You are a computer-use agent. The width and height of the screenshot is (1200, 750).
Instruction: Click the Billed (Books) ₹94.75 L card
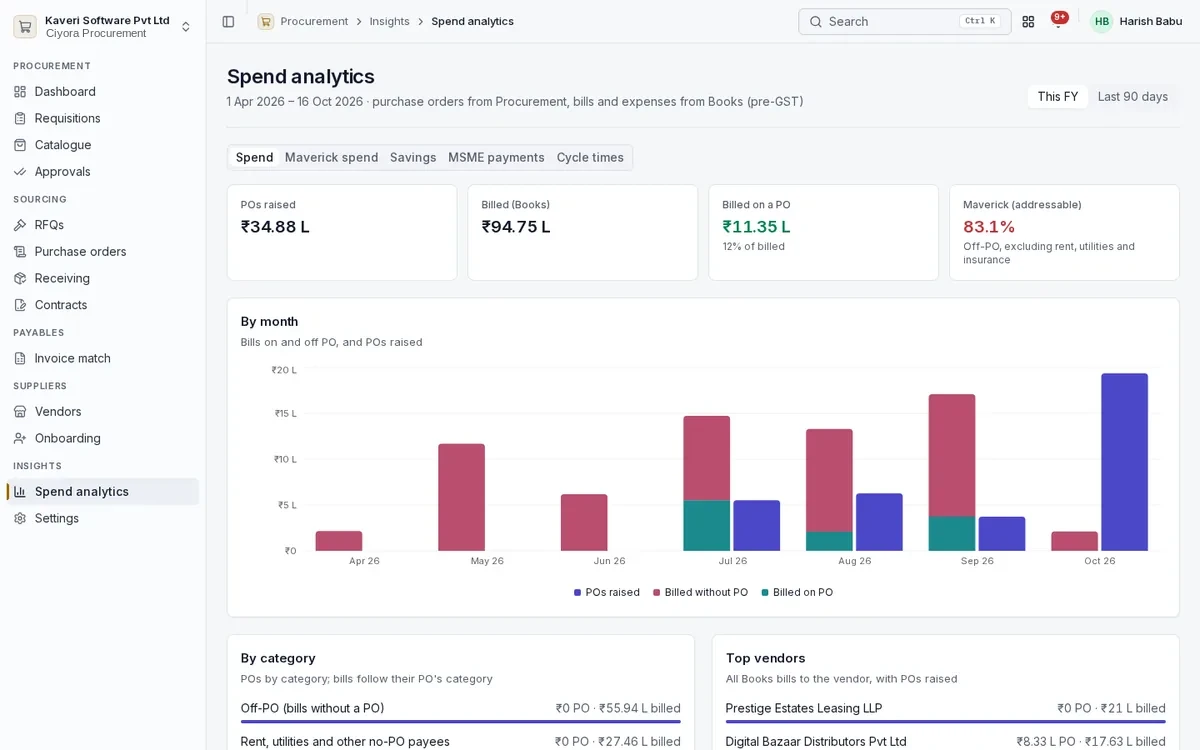pyautogui.click(x=583, y=232)
